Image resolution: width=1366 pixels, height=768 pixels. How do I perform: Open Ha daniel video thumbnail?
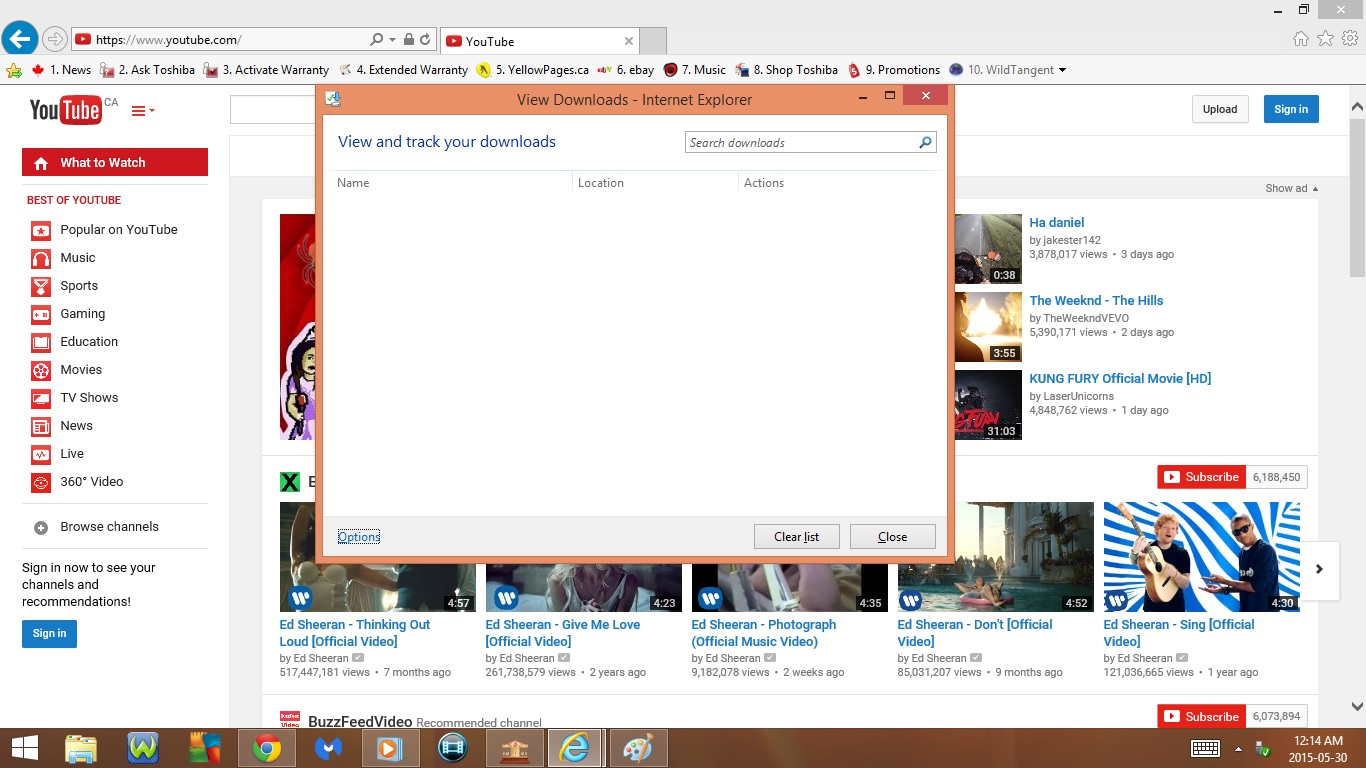988,249
